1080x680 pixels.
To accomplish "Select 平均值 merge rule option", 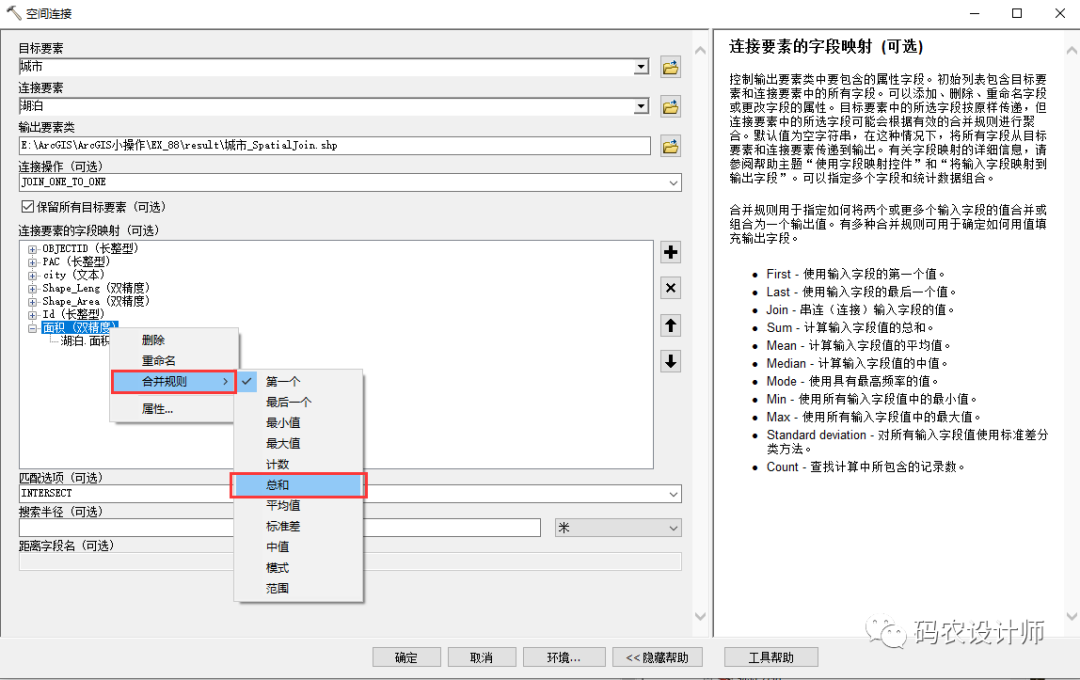I will click(x=282, y=506).
